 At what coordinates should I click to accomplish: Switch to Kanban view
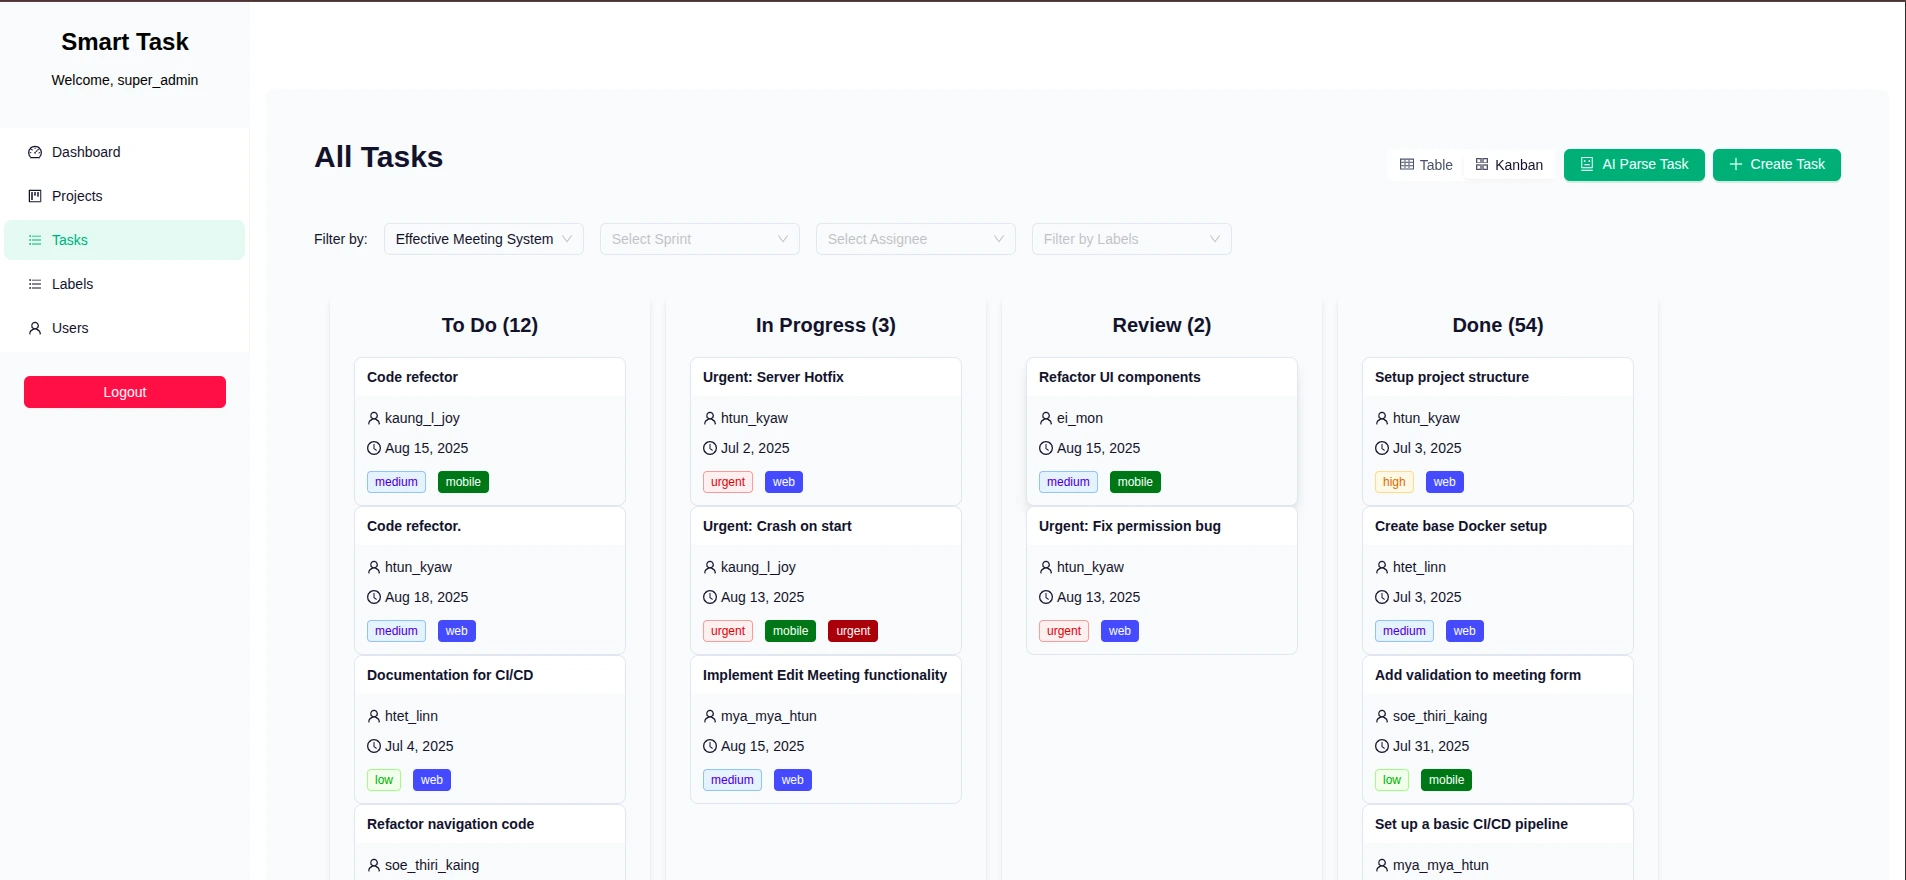[1509, 165]
